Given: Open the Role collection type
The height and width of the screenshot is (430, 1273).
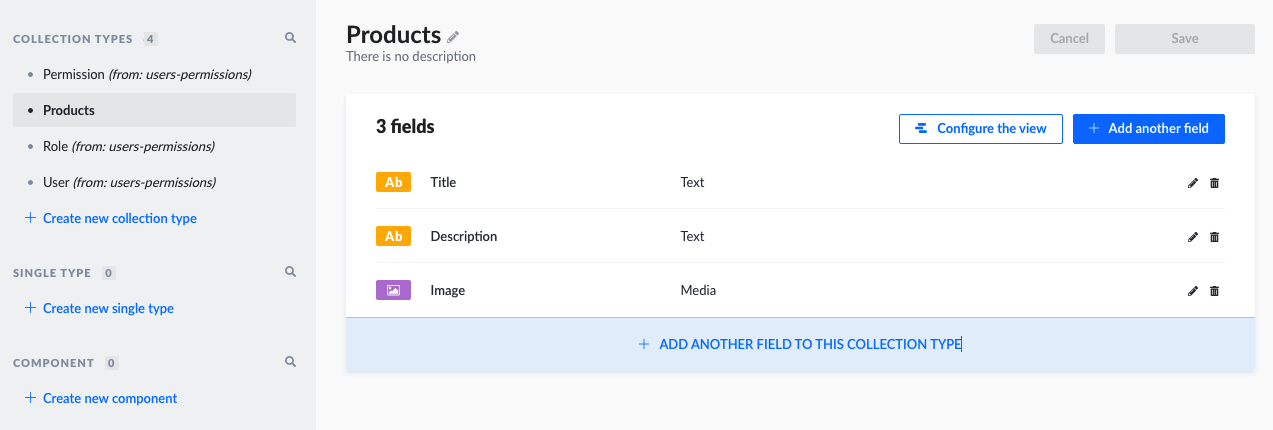Looking at the screenshot, I should tap(128, 146).
